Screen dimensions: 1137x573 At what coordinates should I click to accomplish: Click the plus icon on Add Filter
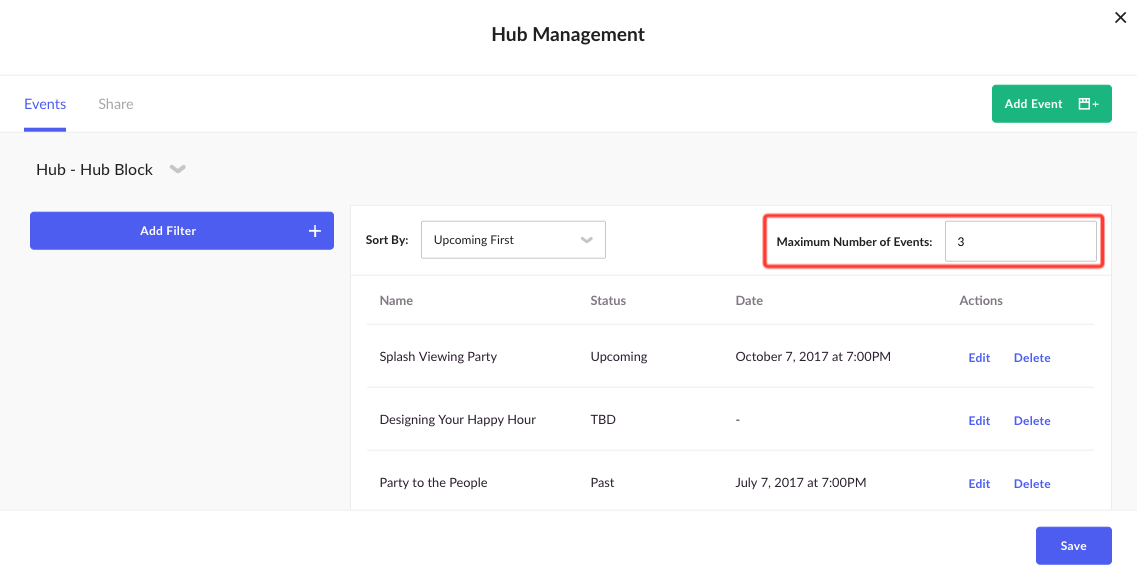[x=315, y=231]
